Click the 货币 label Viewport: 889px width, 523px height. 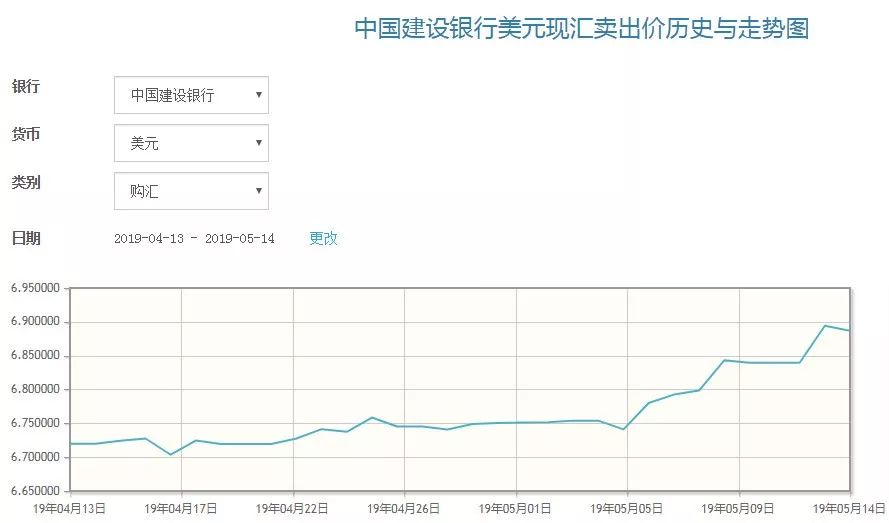point(26,134)
